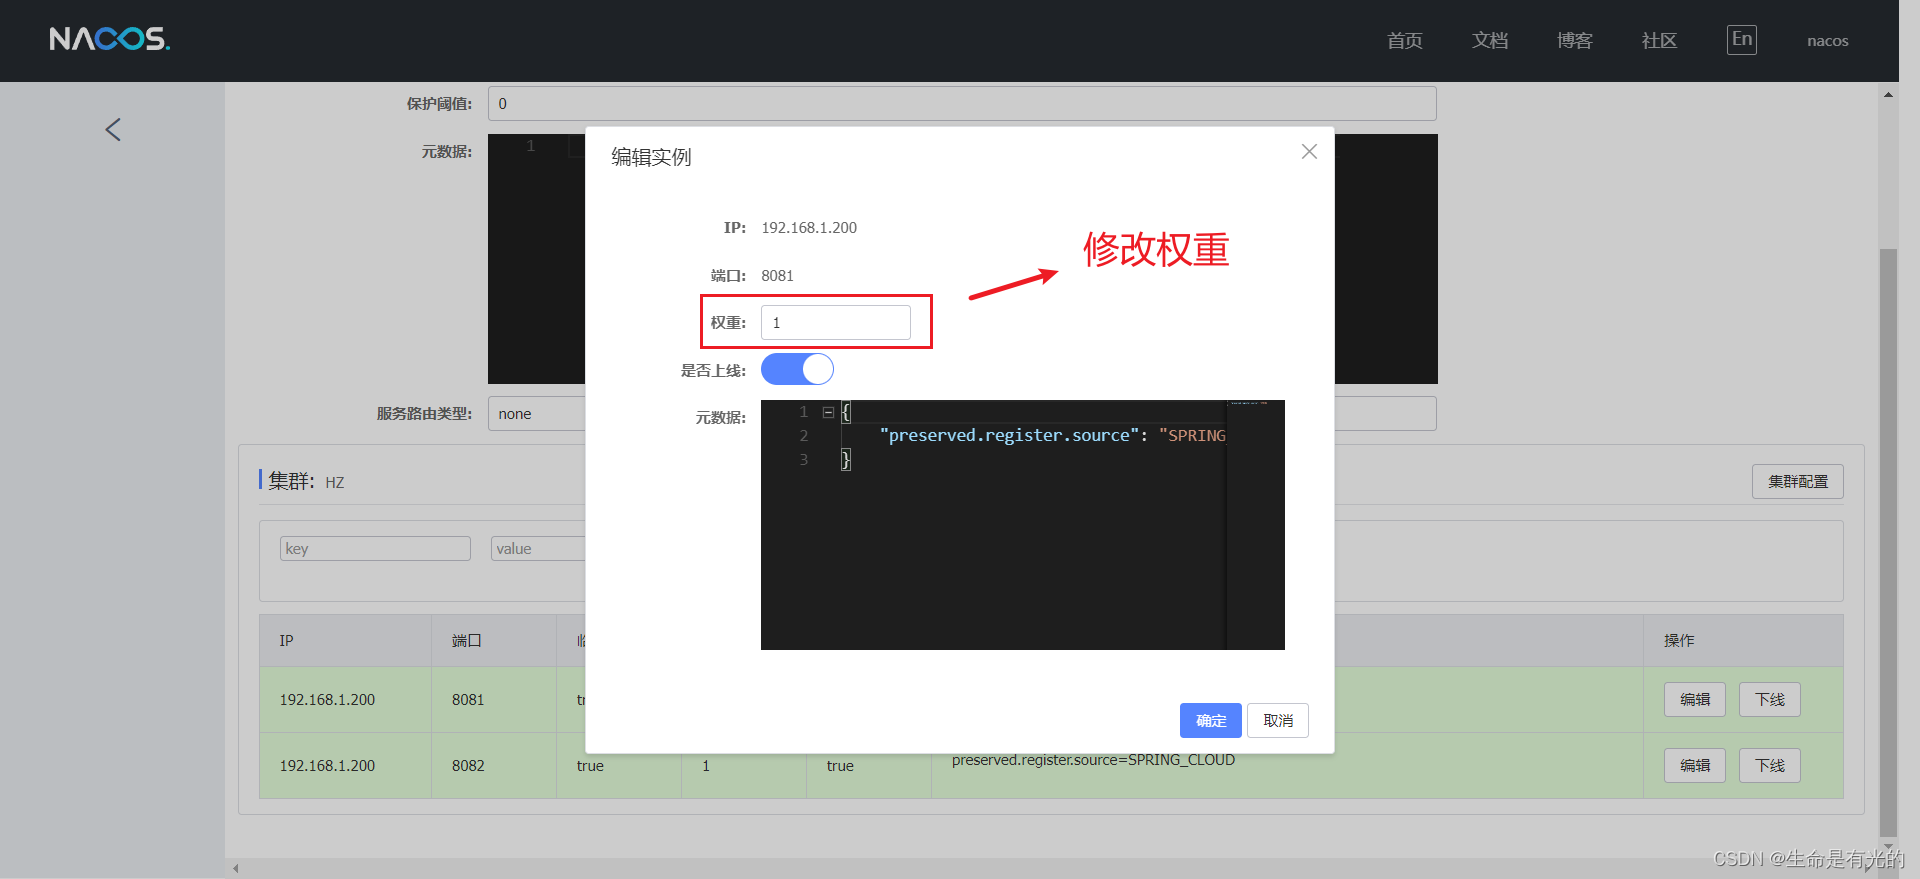Click the preserved.register.source=SPRING_CLOUD metadata text
This screenshot has width=1920, height=879.
coord(1093,760)
